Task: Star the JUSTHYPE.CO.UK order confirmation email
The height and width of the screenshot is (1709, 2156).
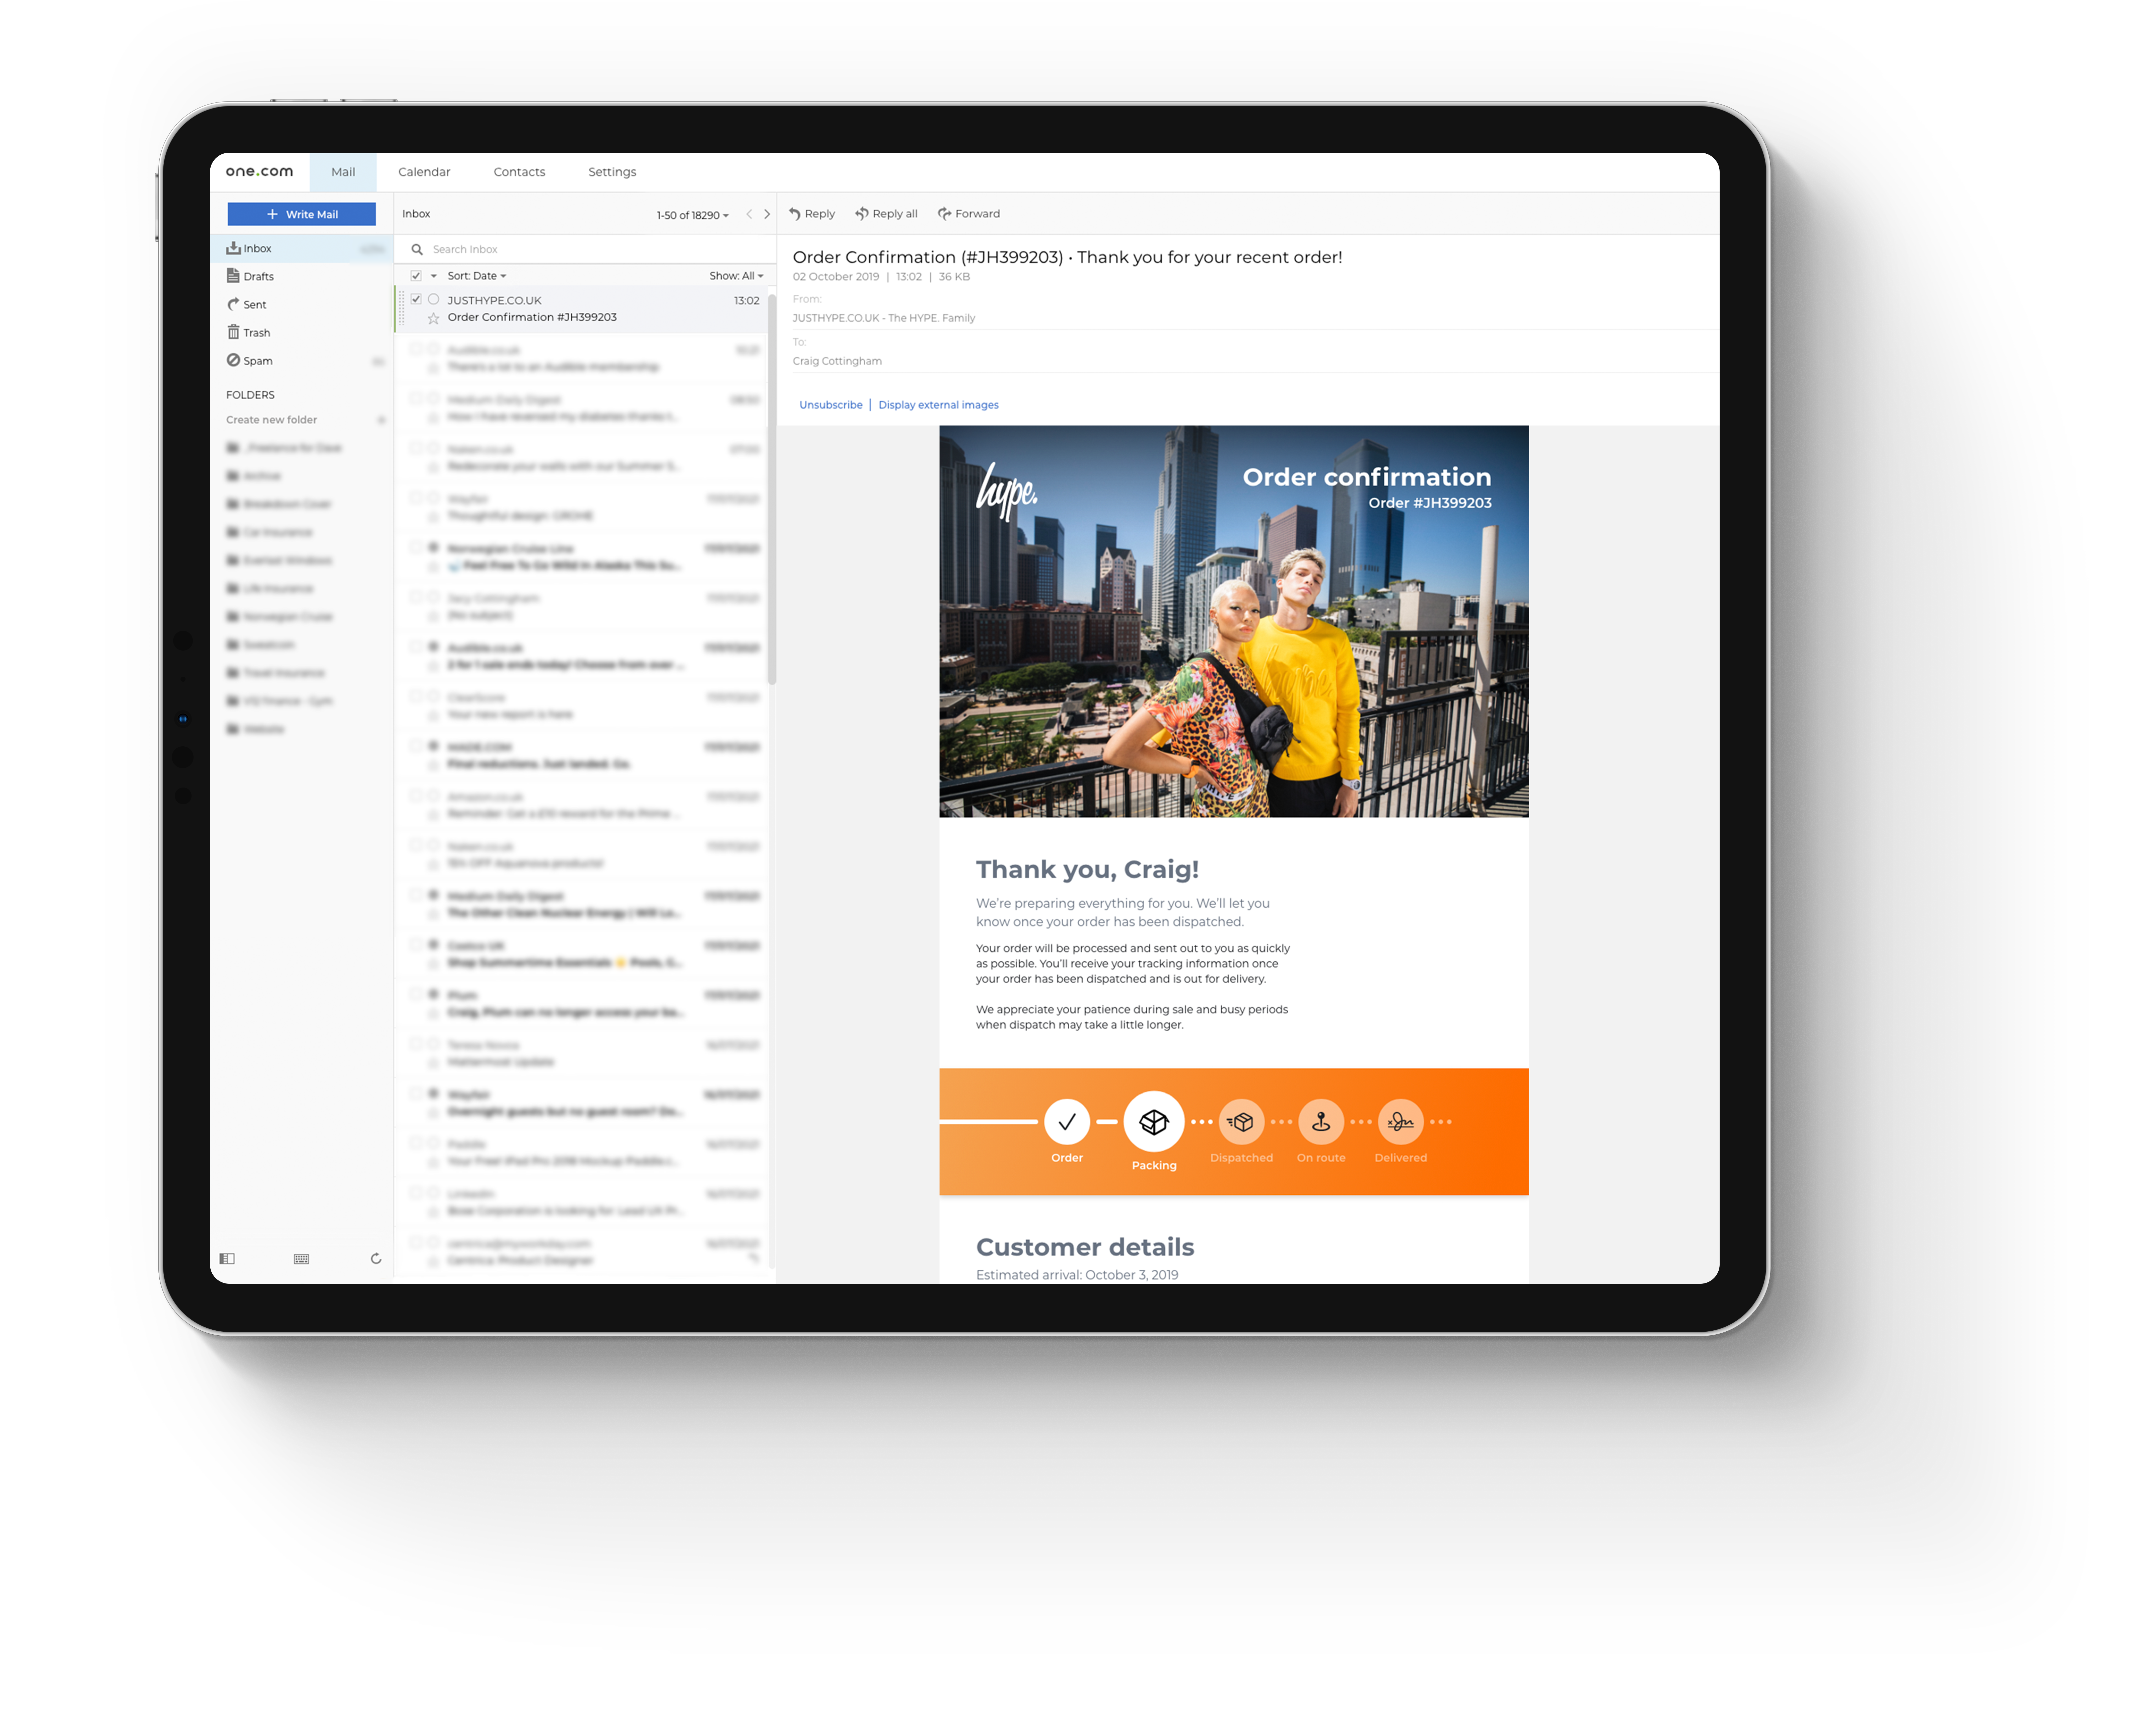Action: 433,318
